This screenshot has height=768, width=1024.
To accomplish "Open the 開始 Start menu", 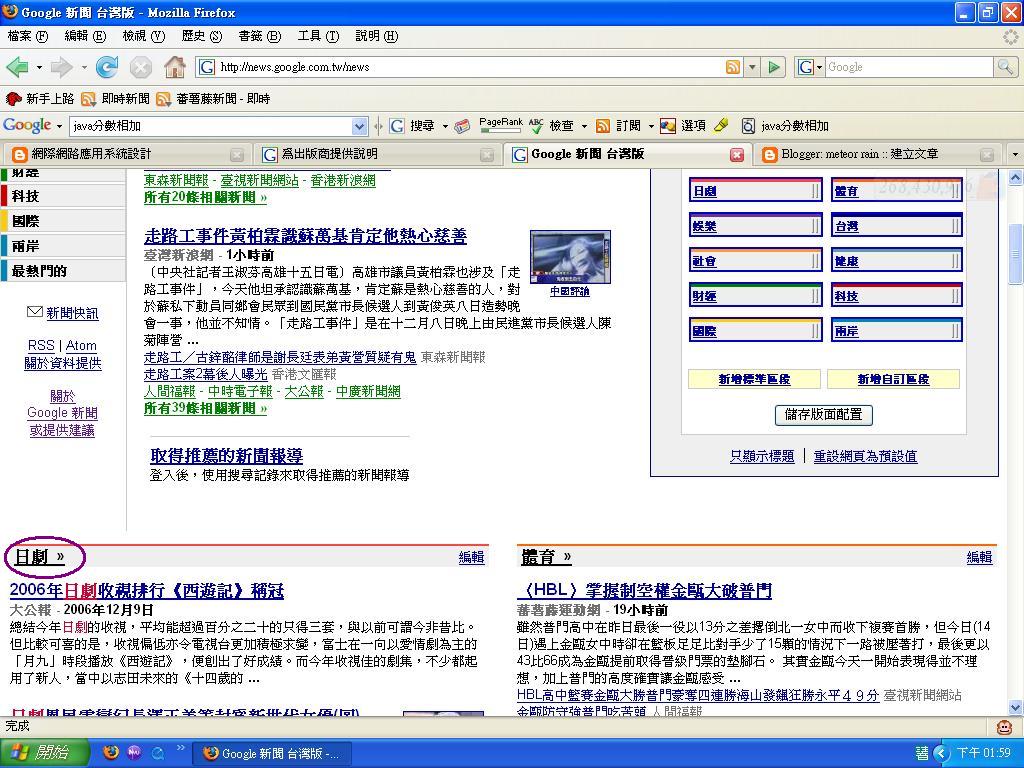I will coord(44,753).
